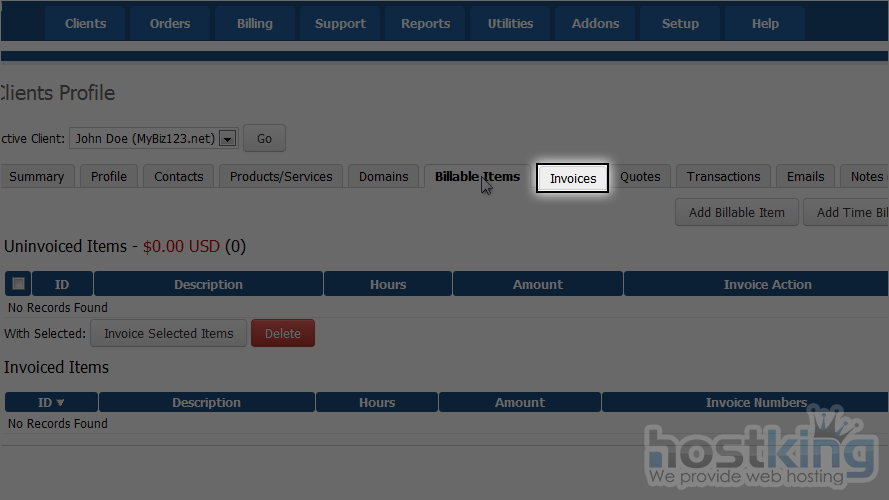Sort Invoiced Items by ID column
This screenshot has height=500, width=889.
point(51,403)
